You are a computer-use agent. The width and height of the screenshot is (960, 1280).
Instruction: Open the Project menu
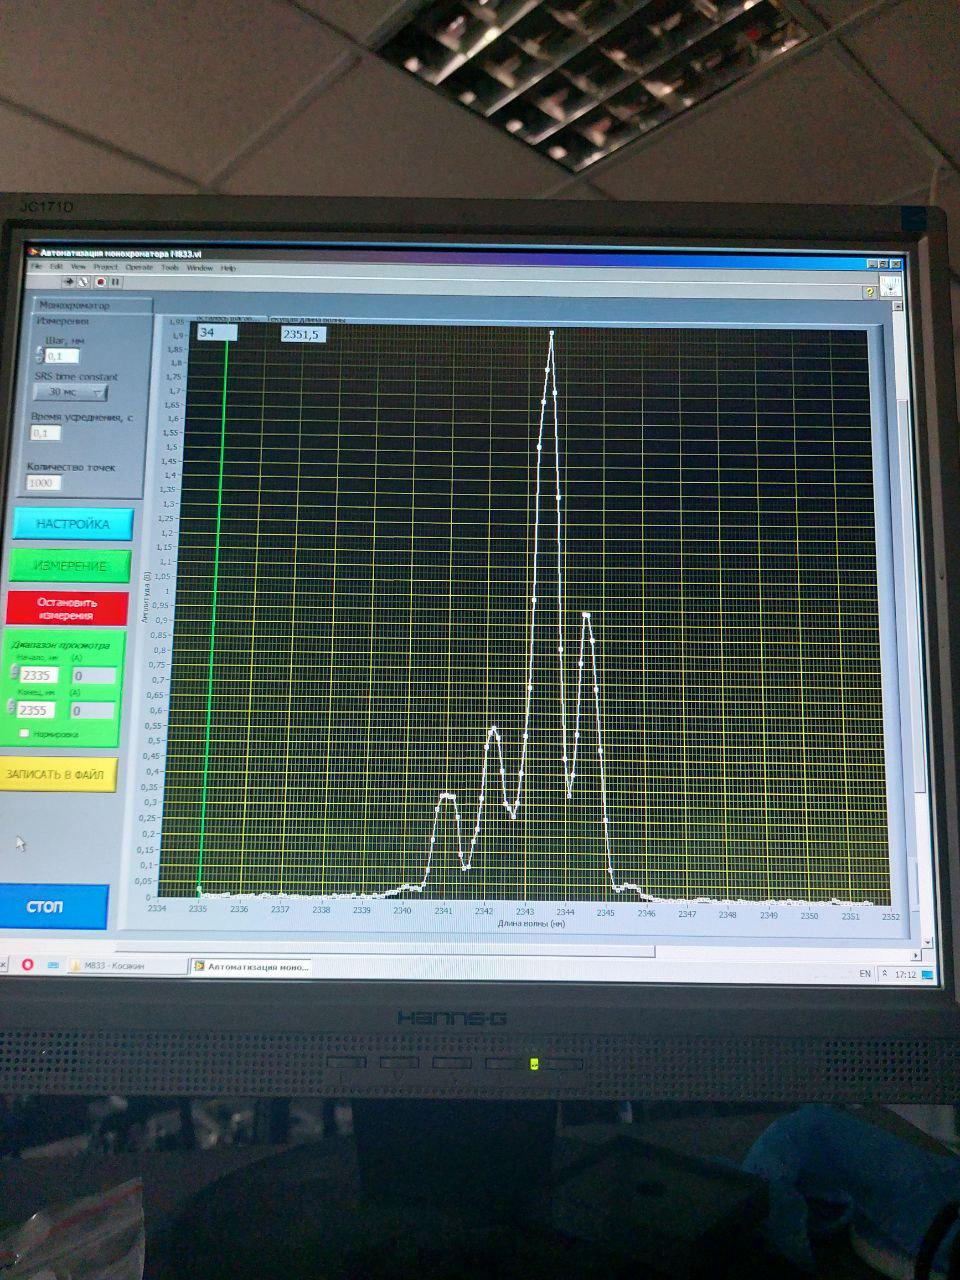tap(105, 267)
